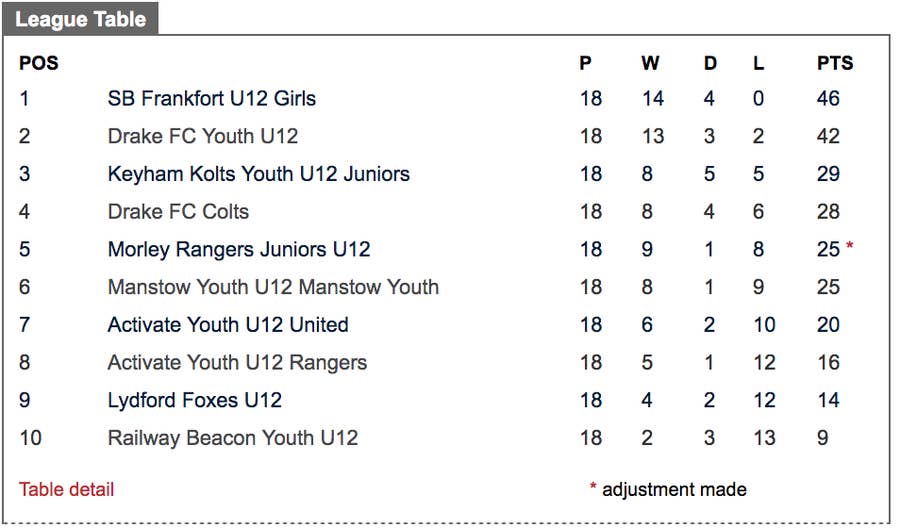Click the POS column header

click(x=39, y=63)
